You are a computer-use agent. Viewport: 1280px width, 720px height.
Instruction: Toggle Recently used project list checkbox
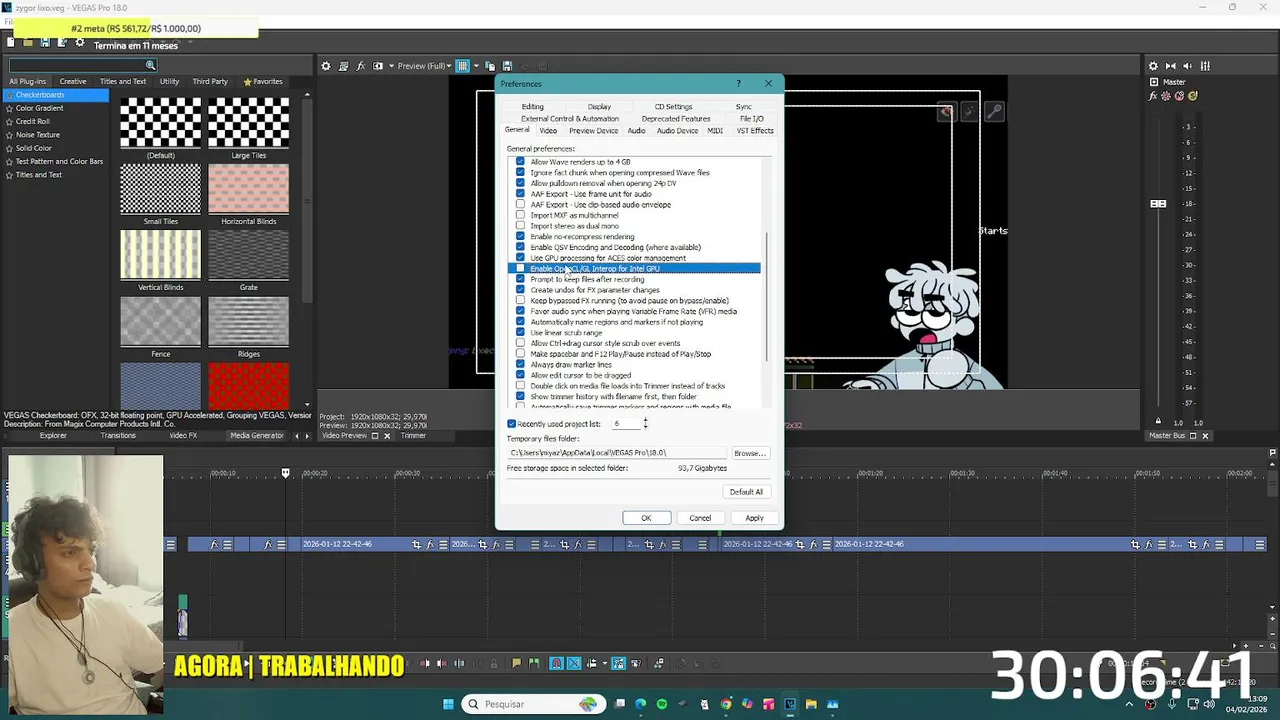(x=512, y=424)
